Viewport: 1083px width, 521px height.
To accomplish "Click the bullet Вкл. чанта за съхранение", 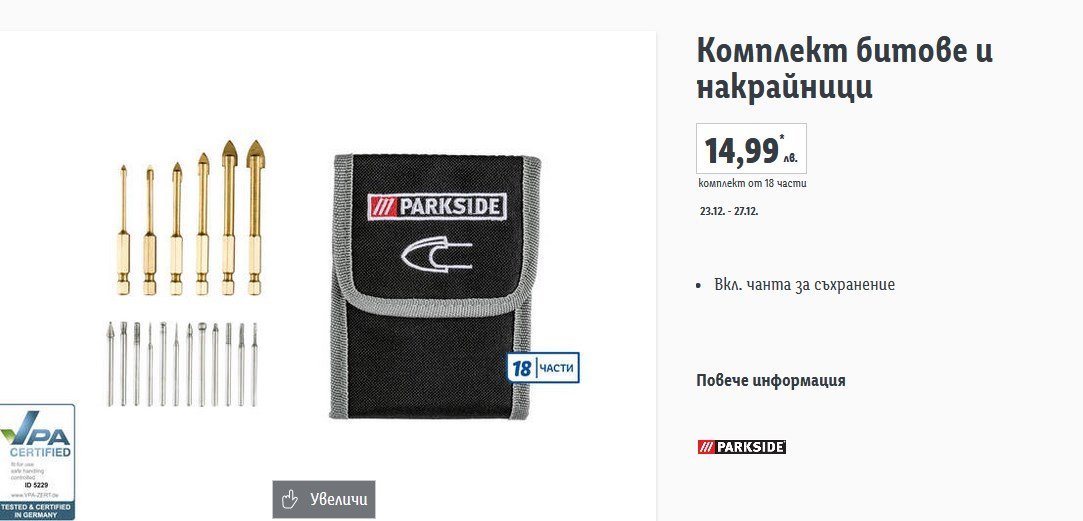I will pos(805,285).
